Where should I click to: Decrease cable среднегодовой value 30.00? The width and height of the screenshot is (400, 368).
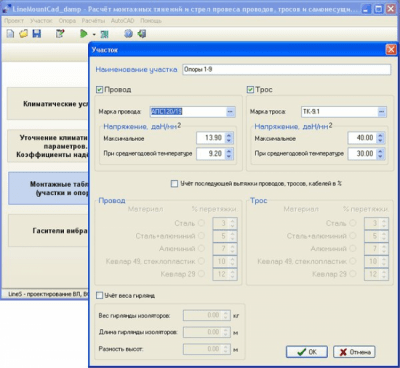380,156
